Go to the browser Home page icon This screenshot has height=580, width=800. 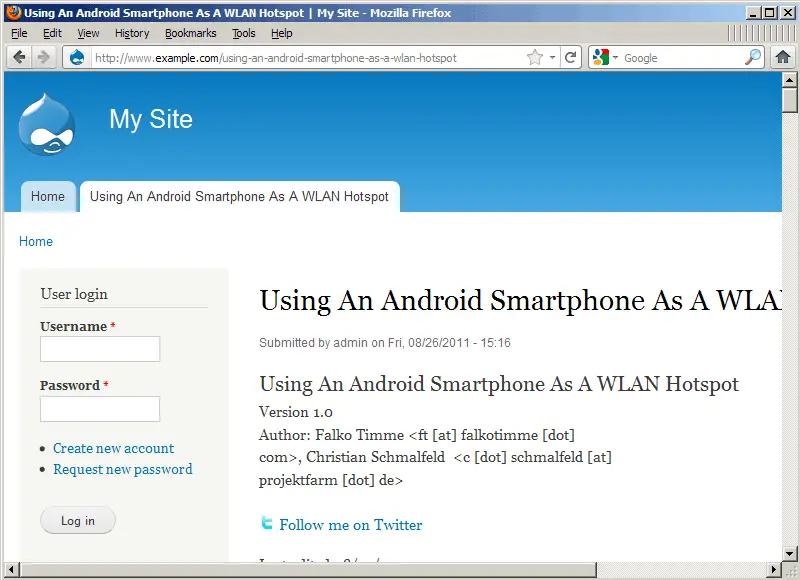[x=783, y=58]
